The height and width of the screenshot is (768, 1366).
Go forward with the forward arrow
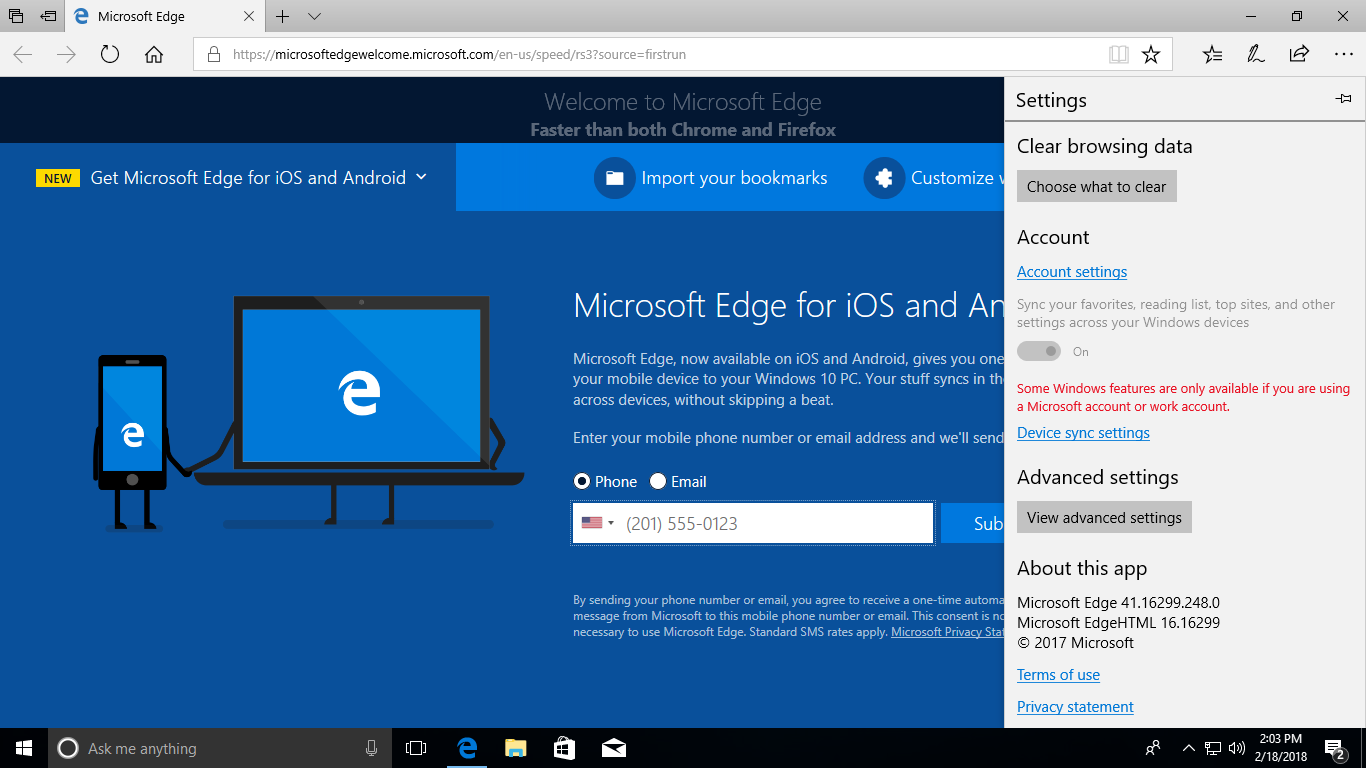[x=67, y=55]
